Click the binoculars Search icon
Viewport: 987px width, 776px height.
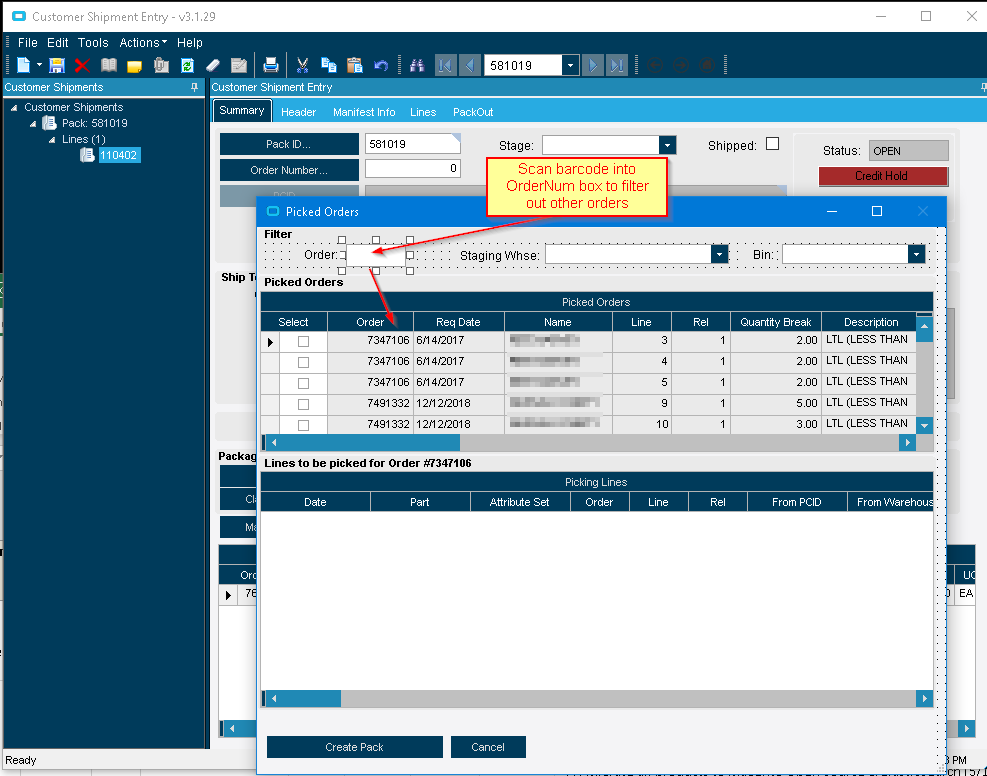(x=417, y=65)
